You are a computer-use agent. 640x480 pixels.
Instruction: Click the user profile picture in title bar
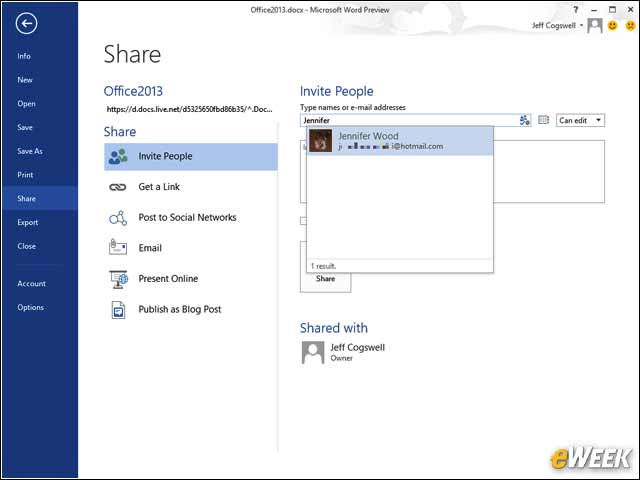tap(595, 26)
